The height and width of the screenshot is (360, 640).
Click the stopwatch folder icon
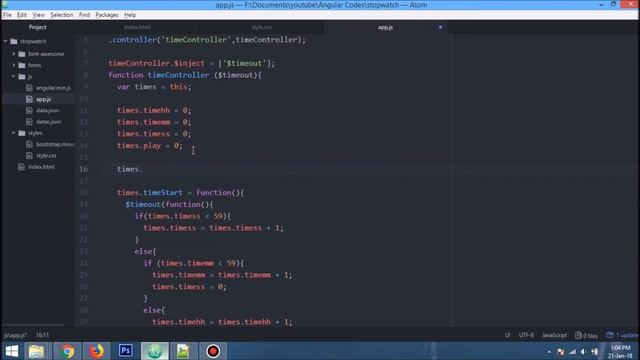tap(14, 41)
